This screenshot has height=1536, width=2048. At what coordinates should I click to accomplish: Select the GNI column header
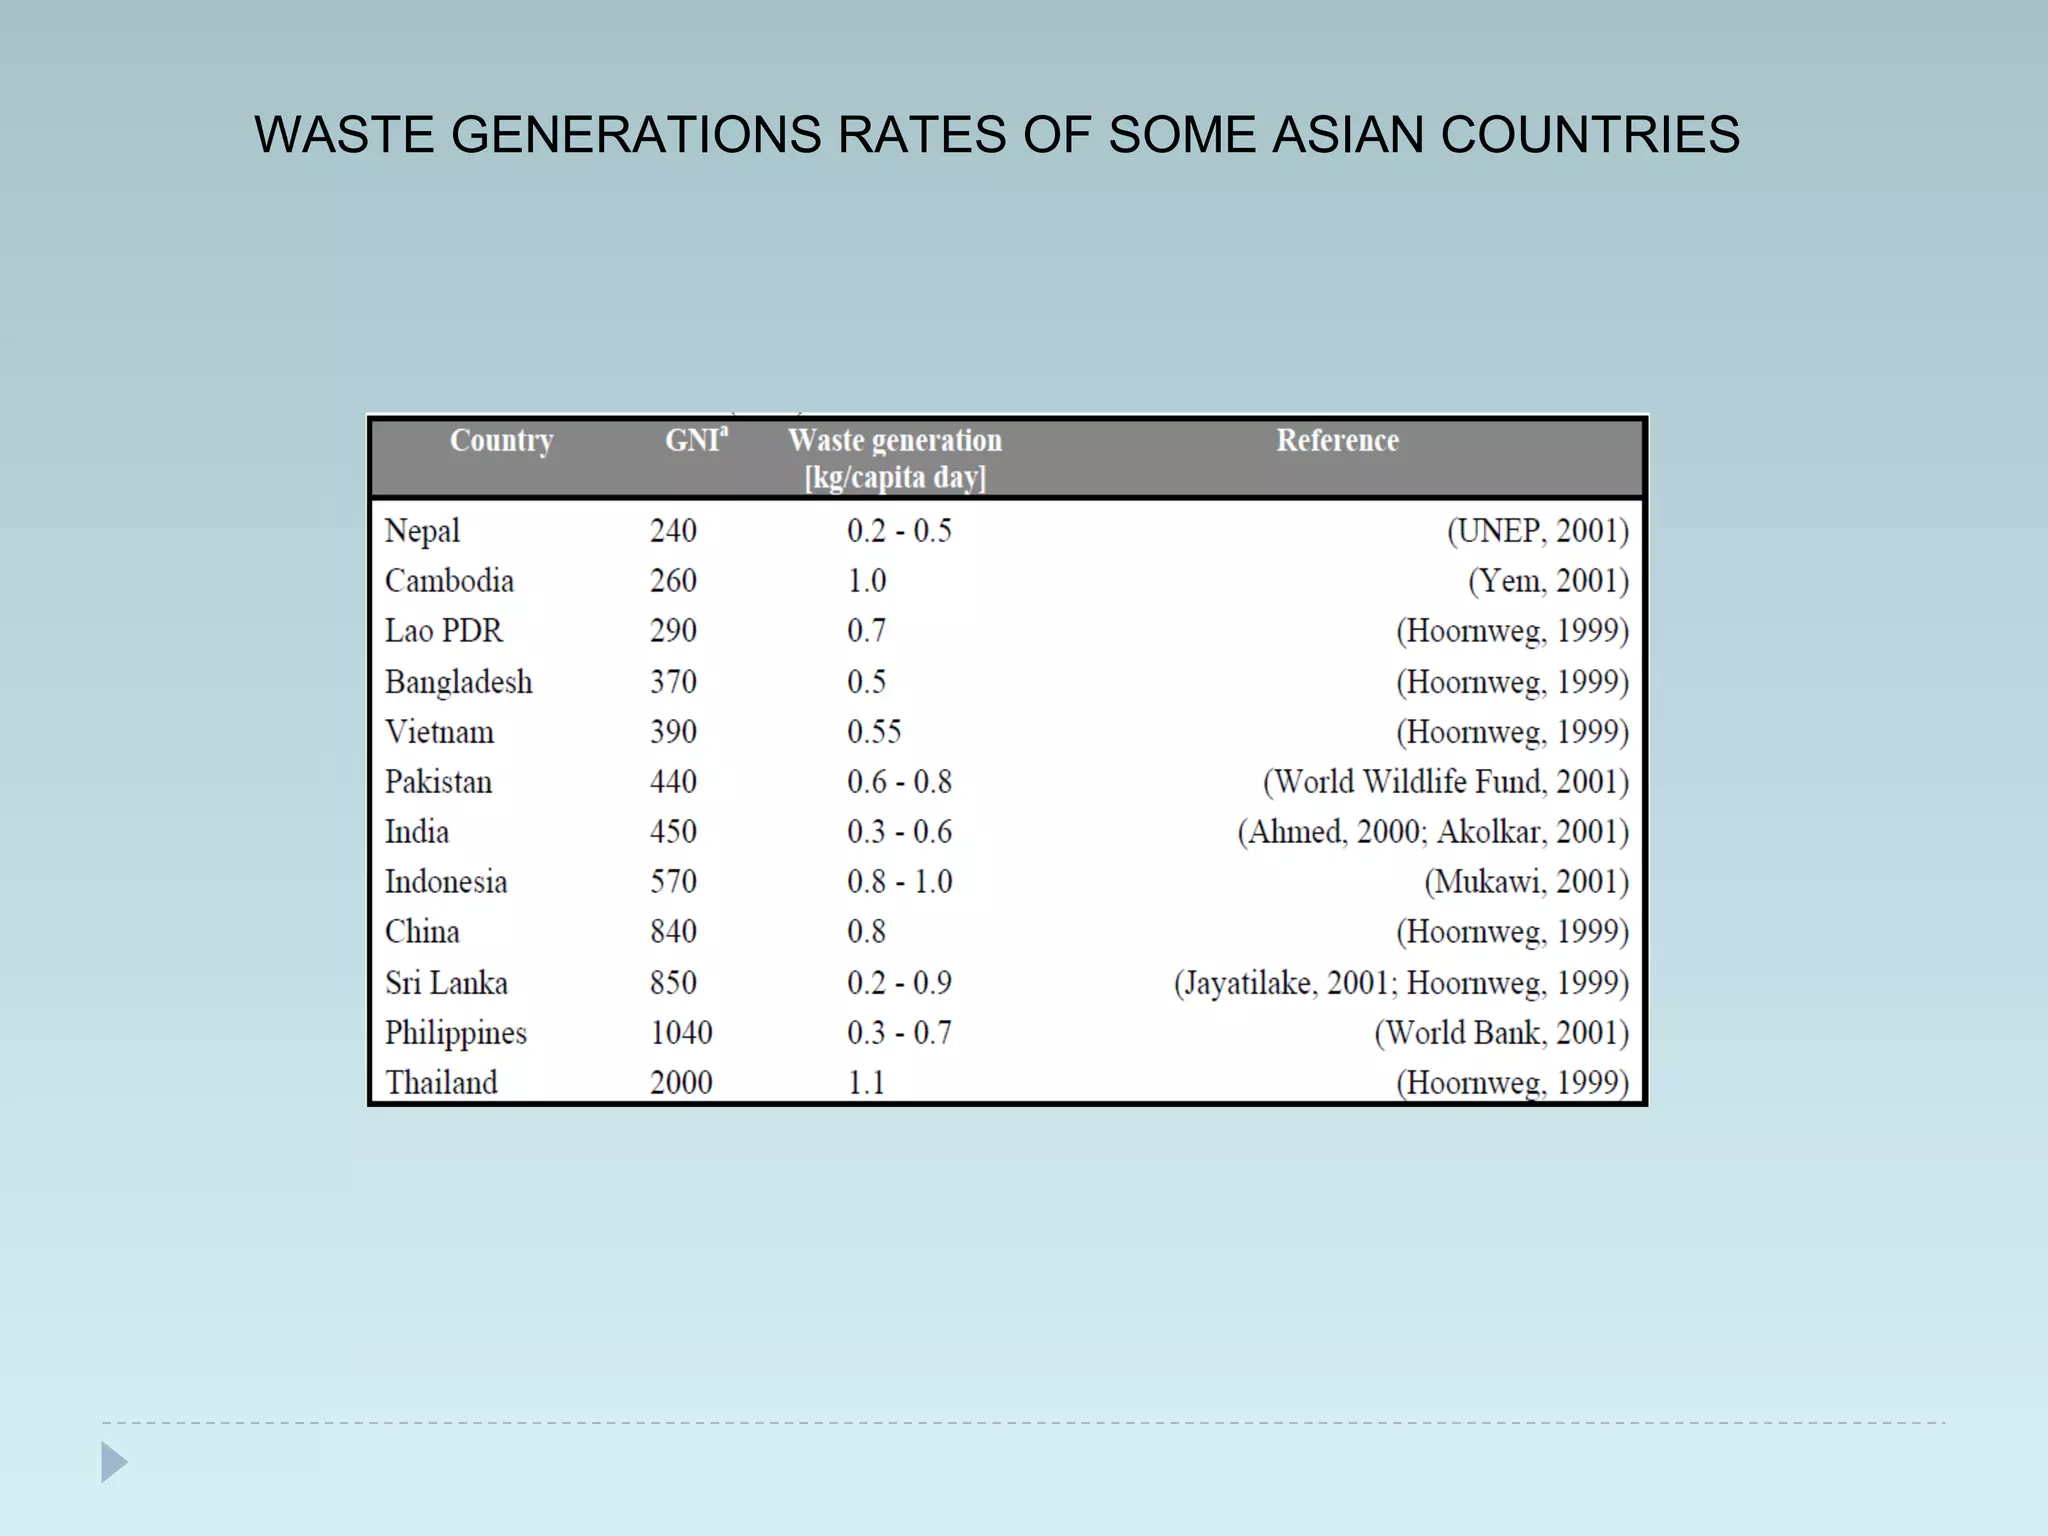point(697,439)
